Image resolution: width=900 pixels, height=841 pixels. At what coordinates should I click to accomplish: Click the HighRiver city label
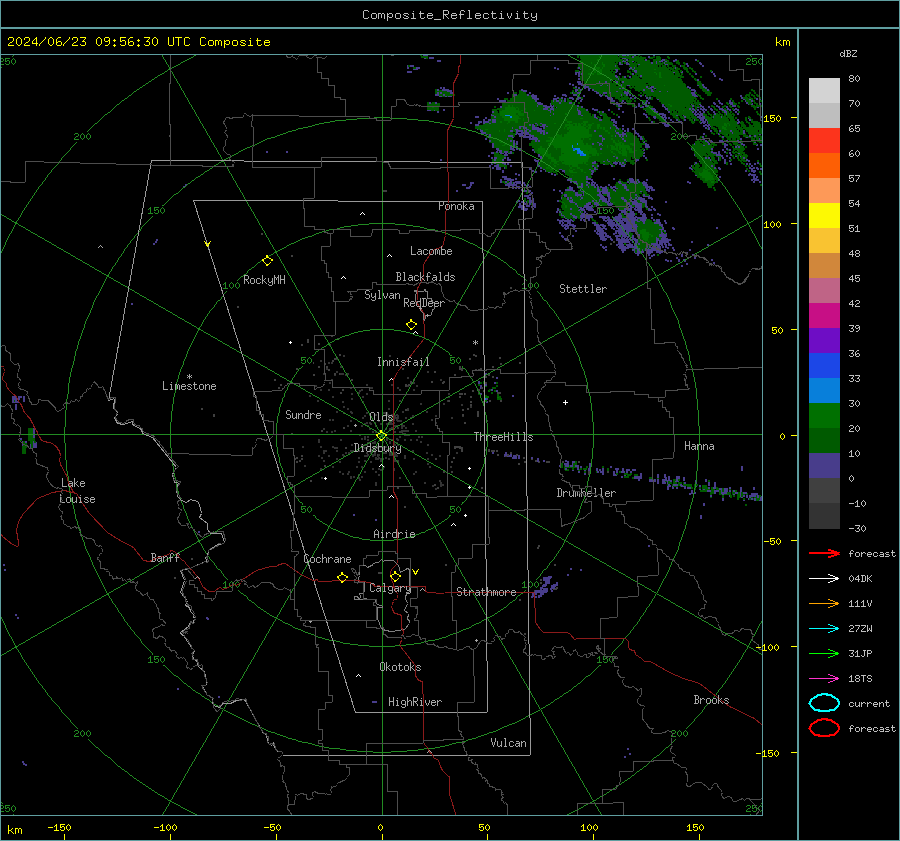tap(415, 702)
